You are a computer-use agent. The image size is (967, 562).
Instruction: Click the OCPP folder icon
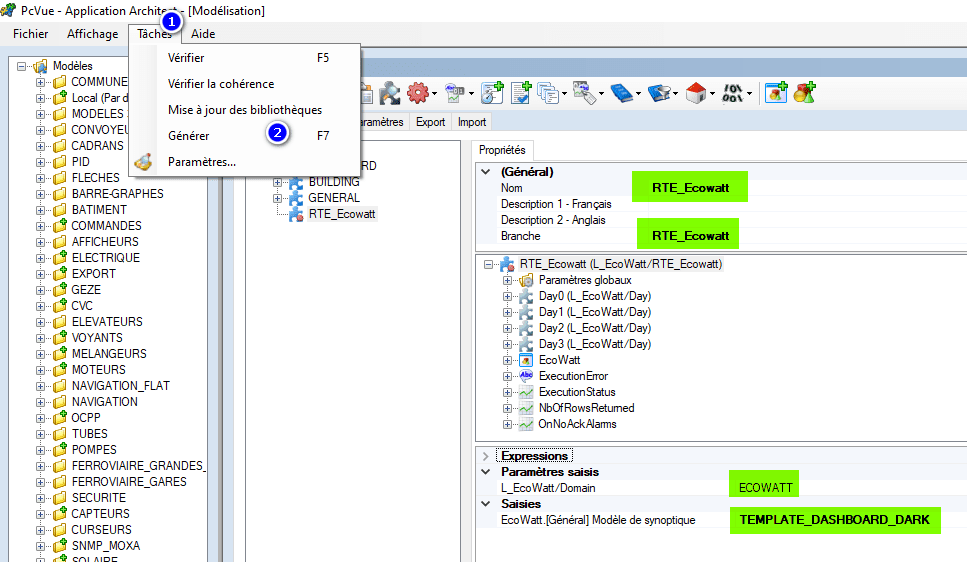click(x=60, y=418)
